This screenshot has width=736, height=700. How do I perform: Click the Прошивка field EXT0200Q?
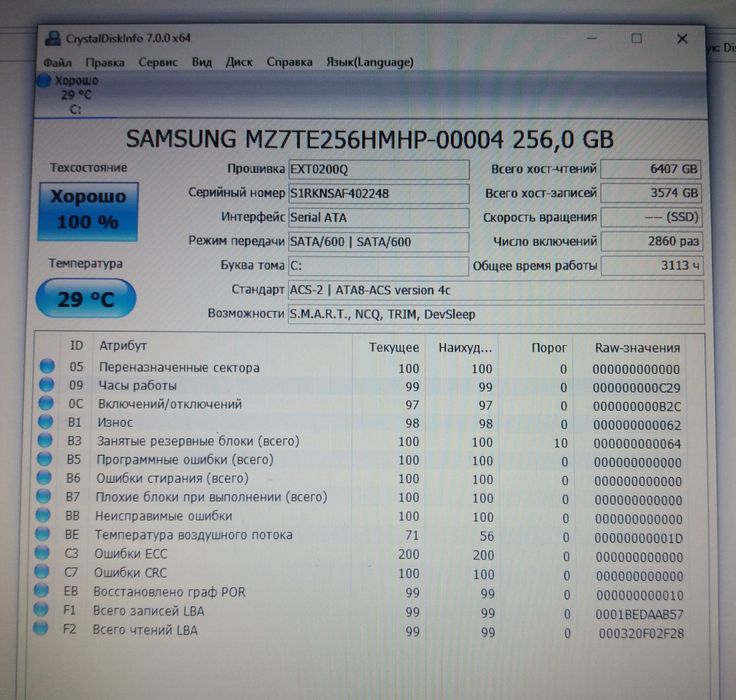pos(379,169)
